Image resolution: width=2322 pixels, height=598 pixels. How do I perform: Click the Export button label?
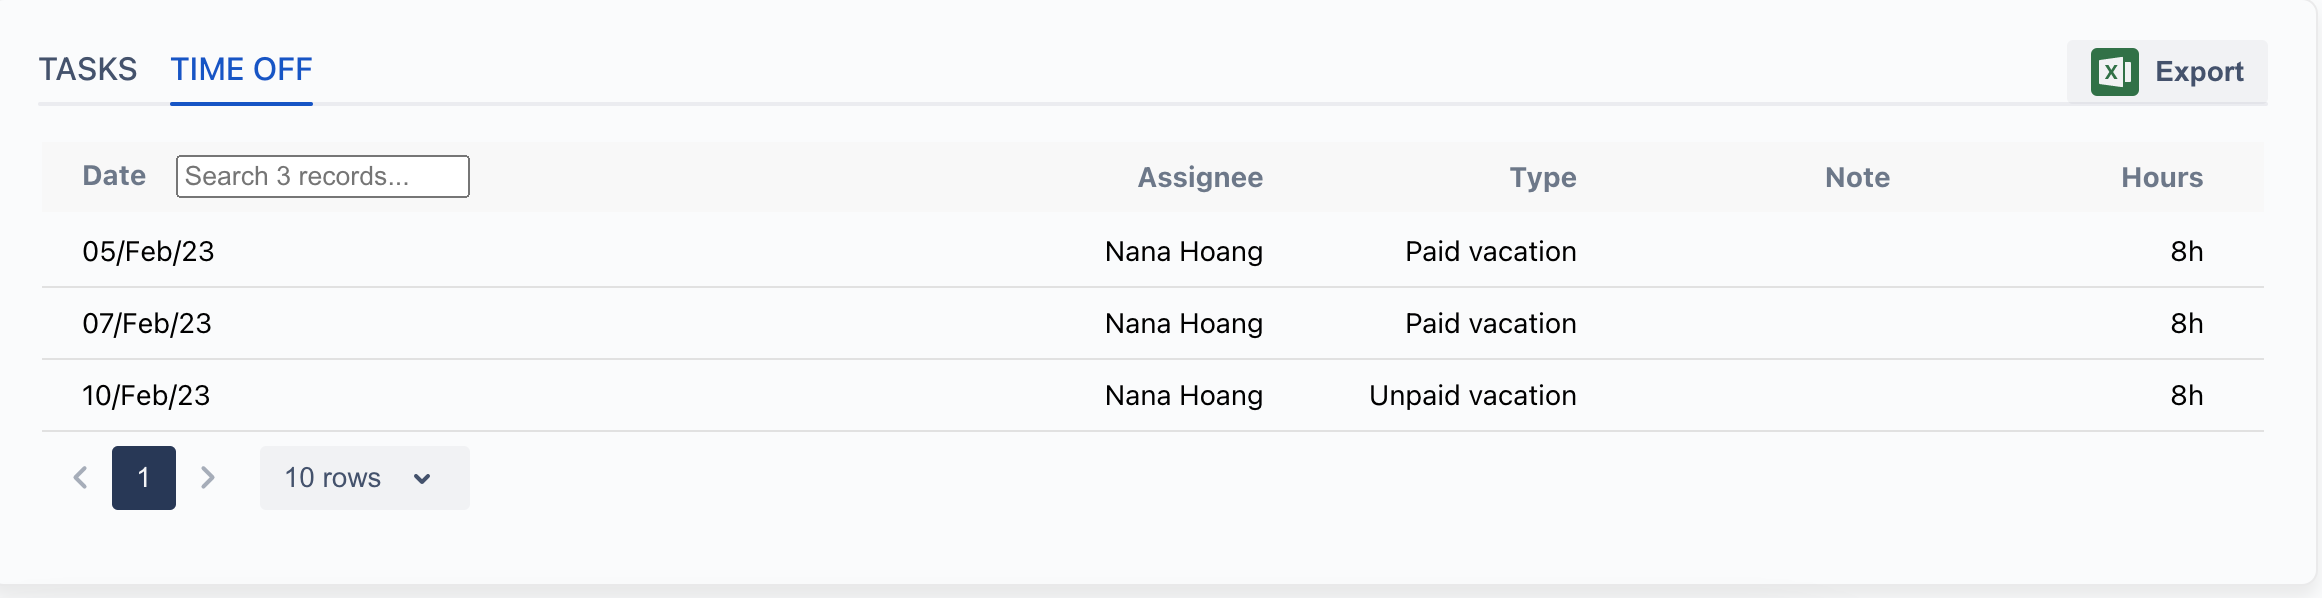2199,72
